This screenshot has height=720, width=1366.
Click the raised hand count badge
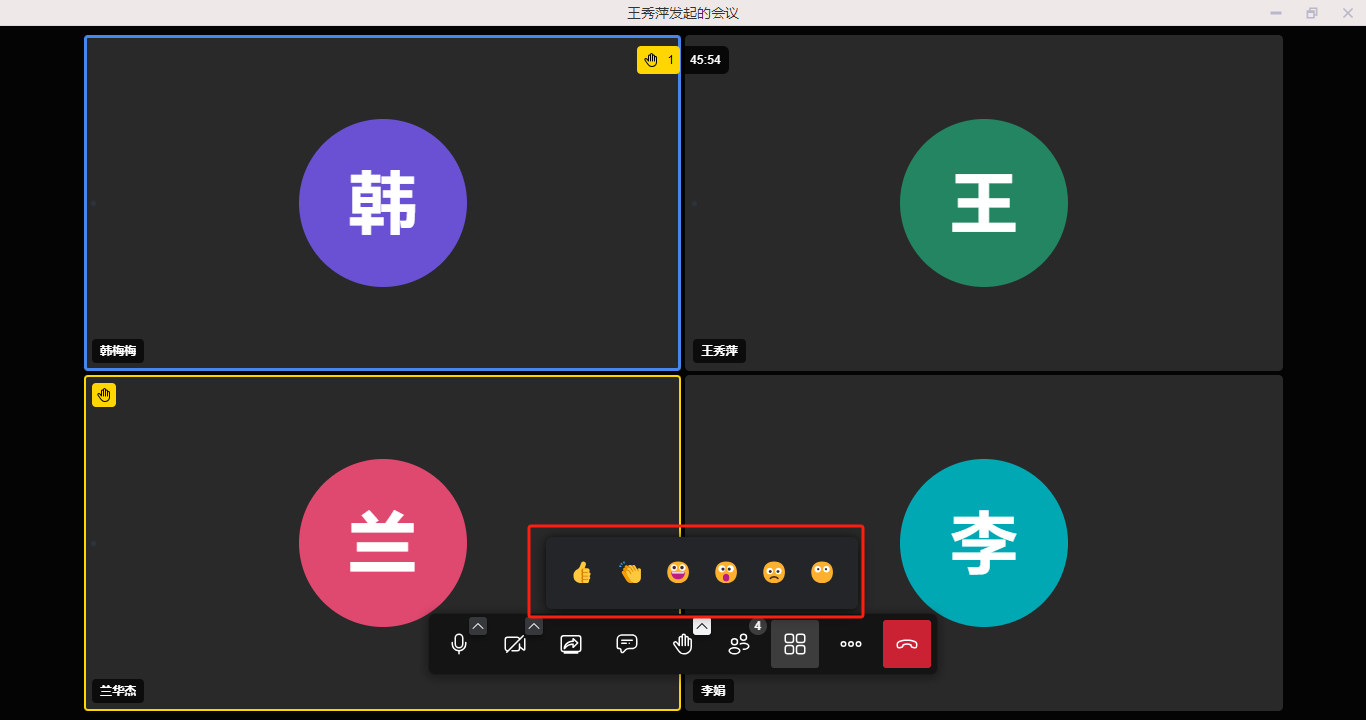[658, 60]
